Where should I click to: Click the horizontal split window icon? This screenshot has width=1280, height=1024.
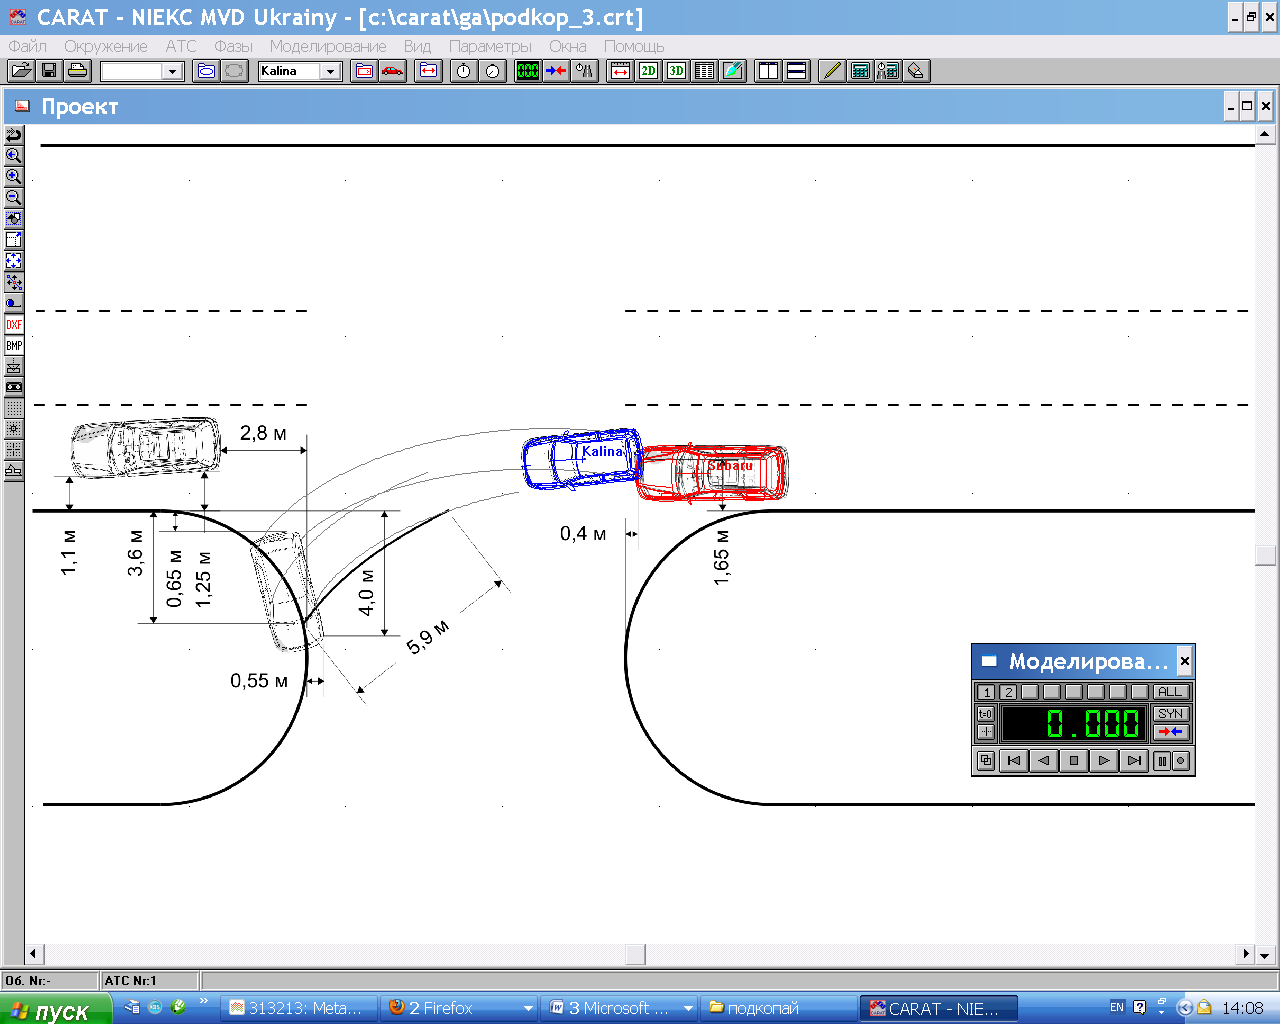click(797, 71)
